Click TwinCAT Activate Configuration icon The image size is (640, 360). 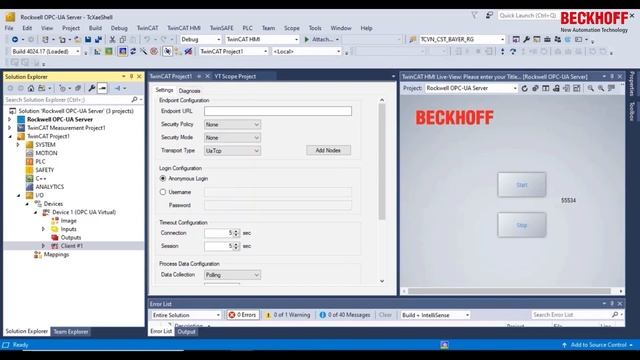coord(97,51)
